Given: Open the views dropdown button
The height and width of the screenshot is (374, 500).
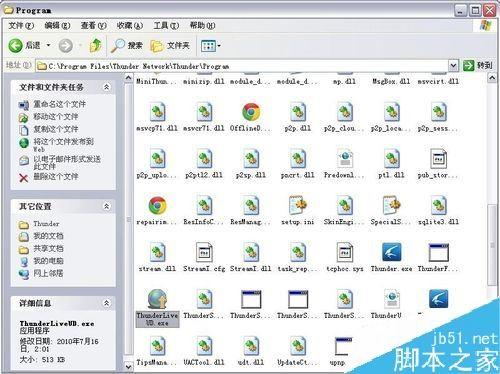Looking at the screenshot, I should coord(211,46).
